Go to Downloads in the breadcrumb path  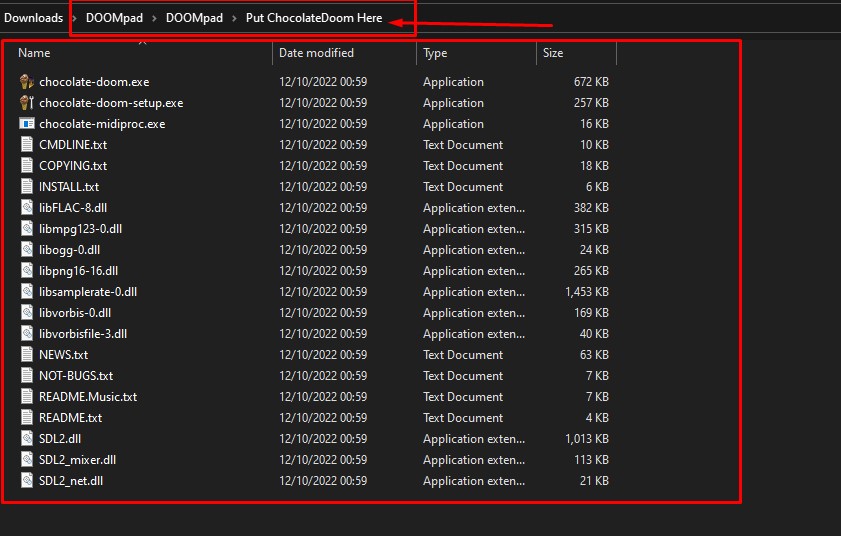tap(33, 18)
